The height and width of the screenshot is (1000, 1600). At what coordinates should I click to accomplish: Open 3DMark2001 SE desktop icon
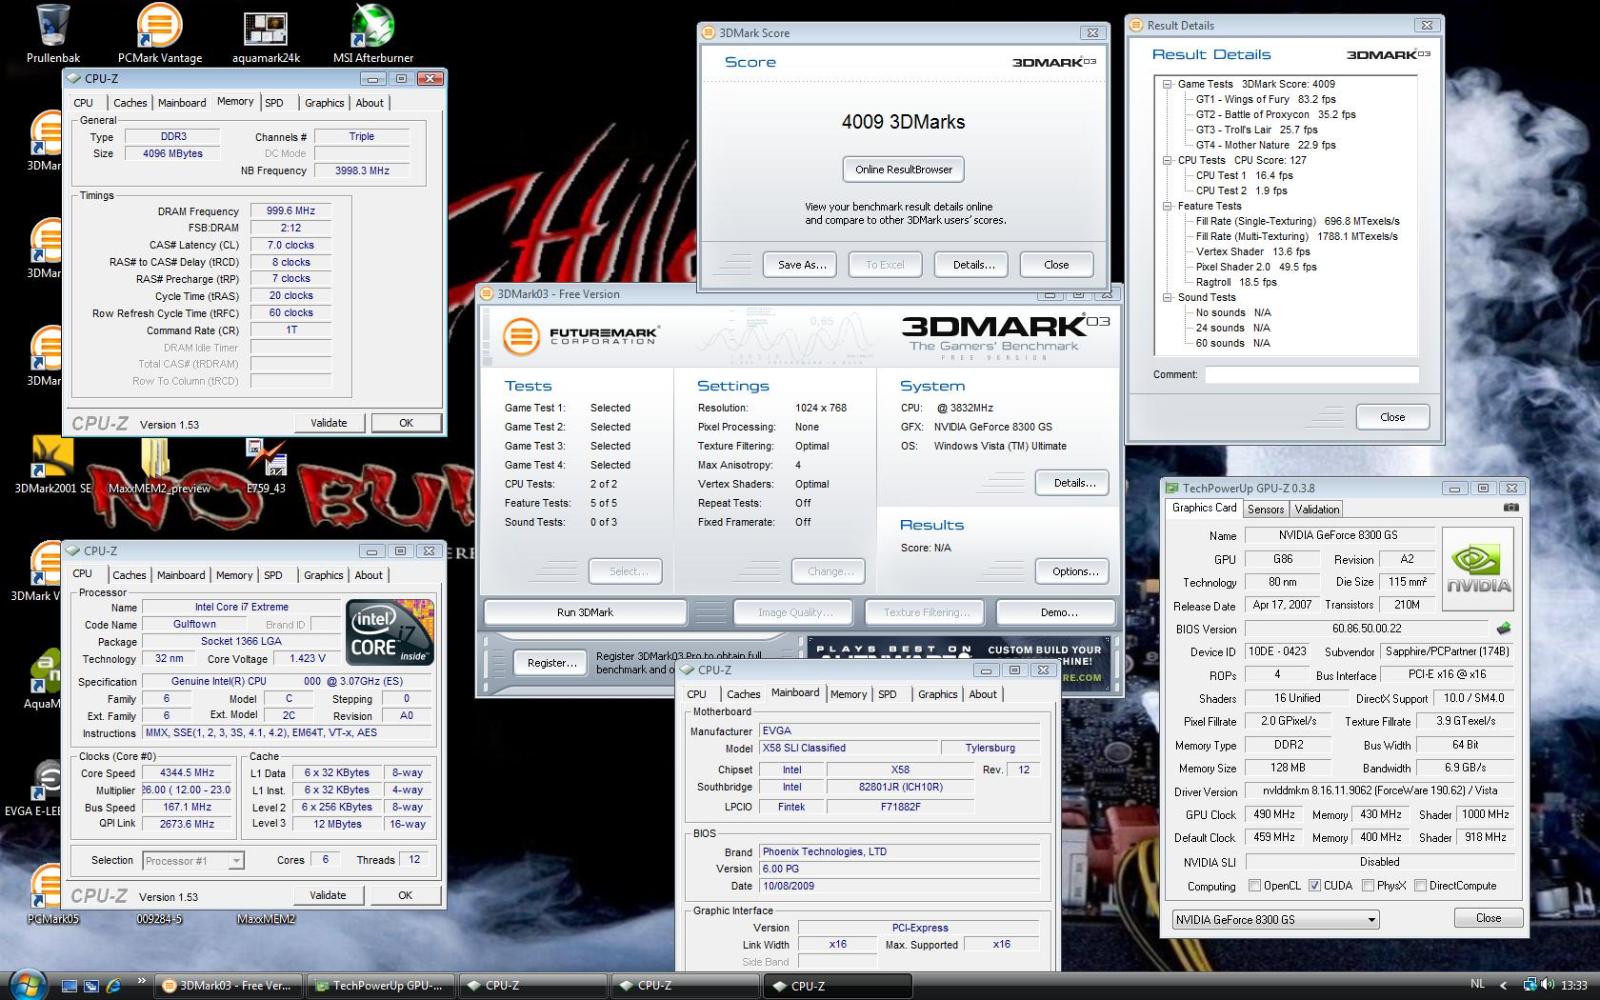(52, 465)
